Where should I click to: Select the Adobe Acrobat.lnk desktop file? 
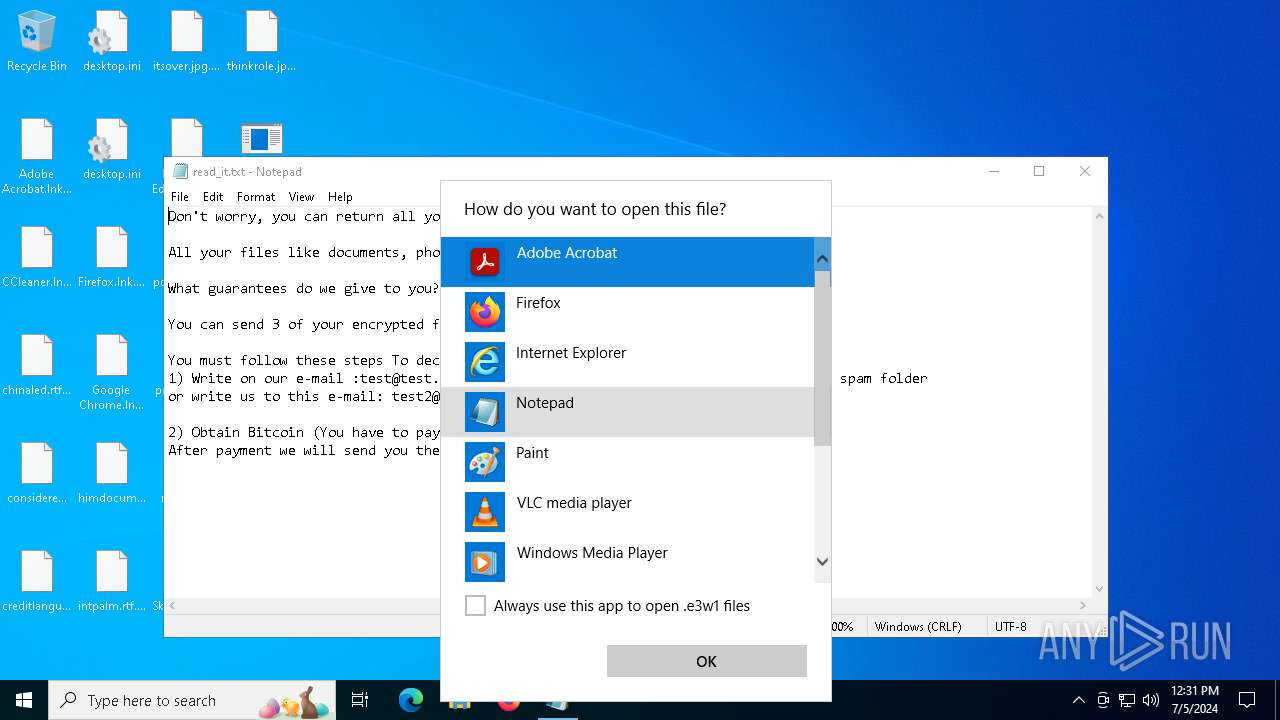[x=37, y=156]
